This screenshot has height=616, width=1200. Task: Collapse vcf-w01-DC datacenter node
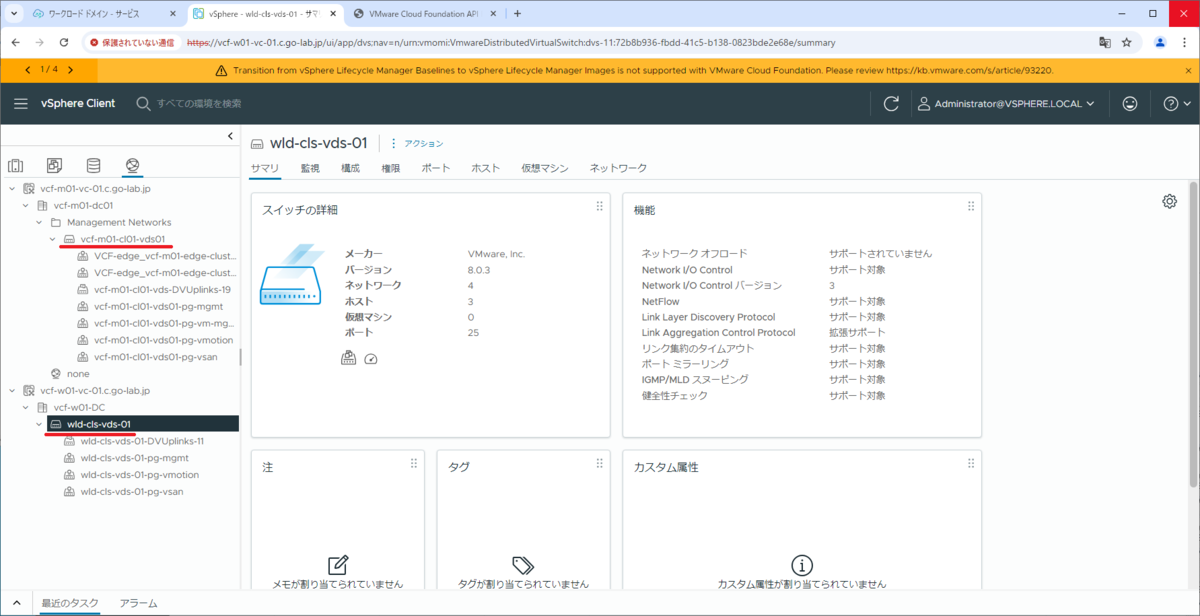tap(25, 408)
